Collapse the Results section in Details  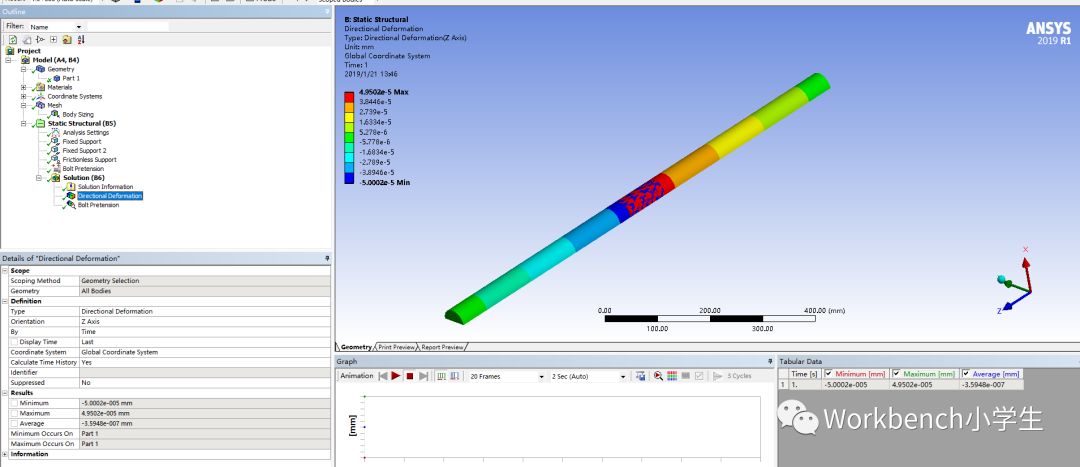pyautogui.click(x=5, y=393)
